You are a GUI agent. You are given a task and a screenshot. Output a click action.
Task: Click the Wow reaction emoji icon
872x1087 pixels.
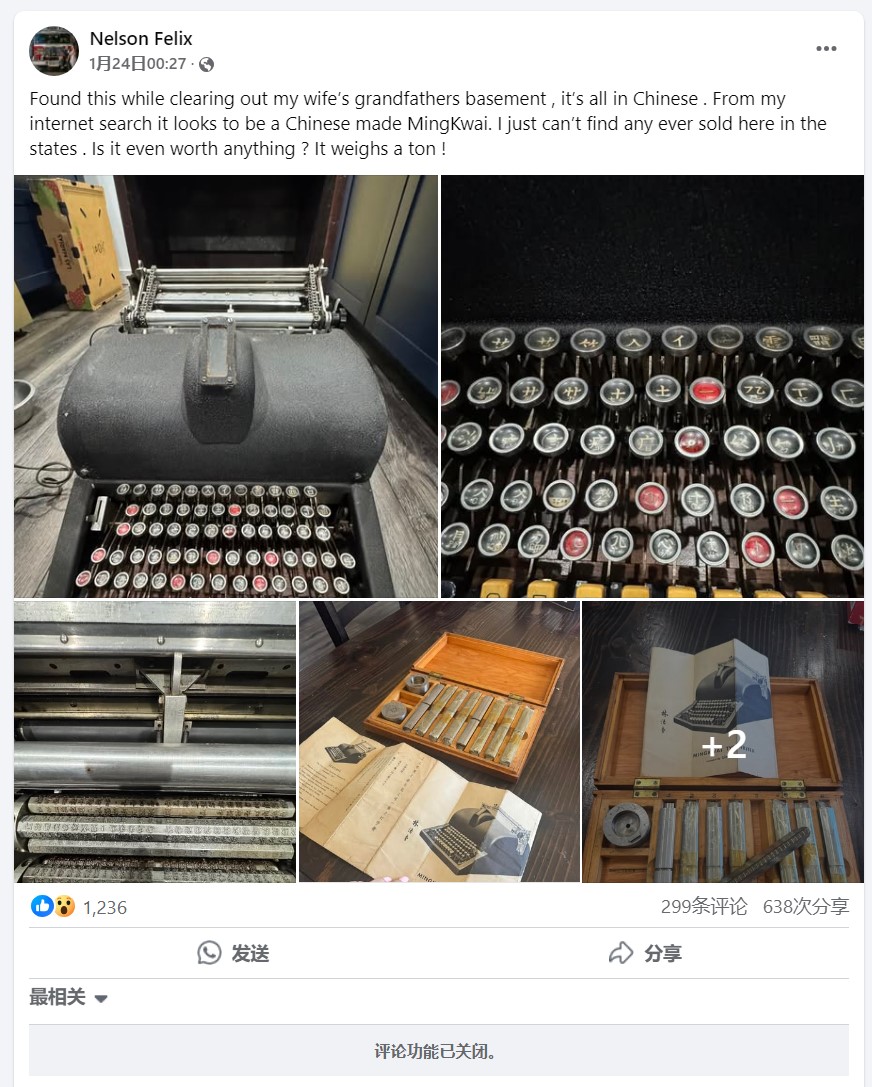pos(64,906)
